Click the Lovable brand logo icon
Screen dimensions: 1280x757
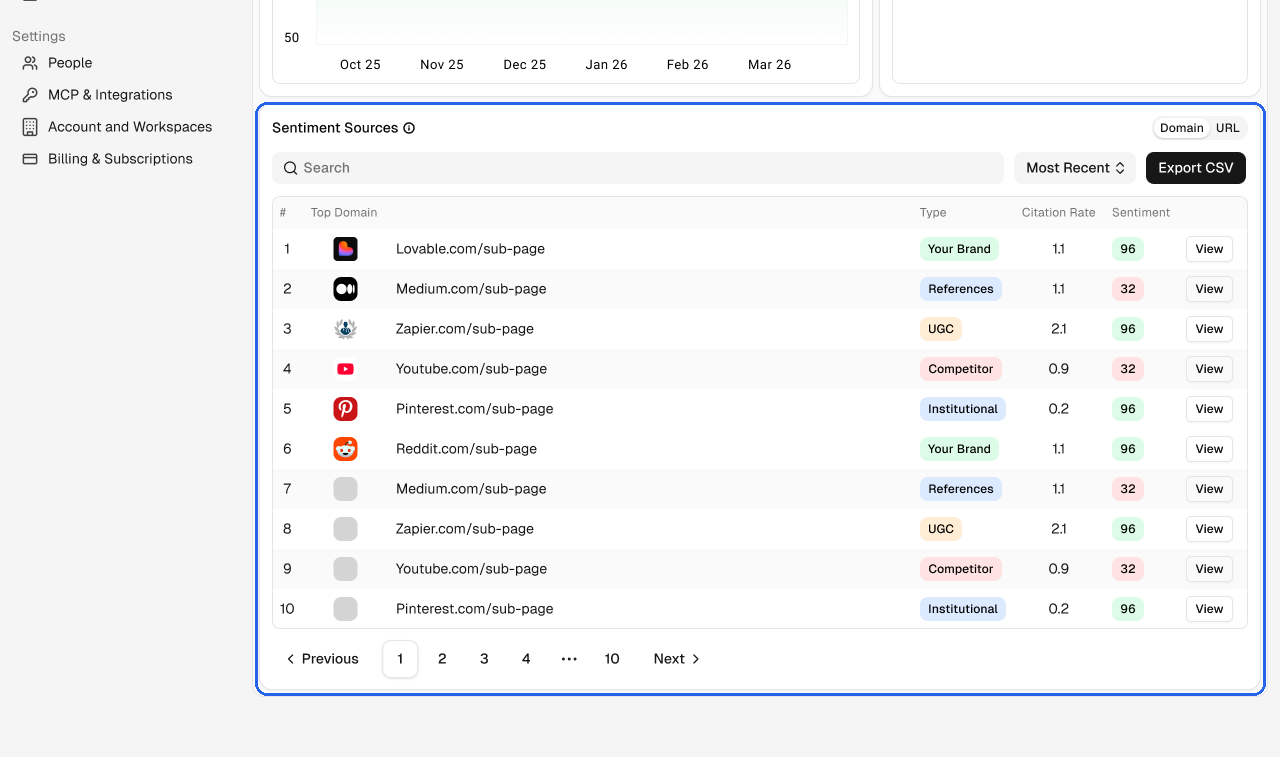(x=345, y=249)
